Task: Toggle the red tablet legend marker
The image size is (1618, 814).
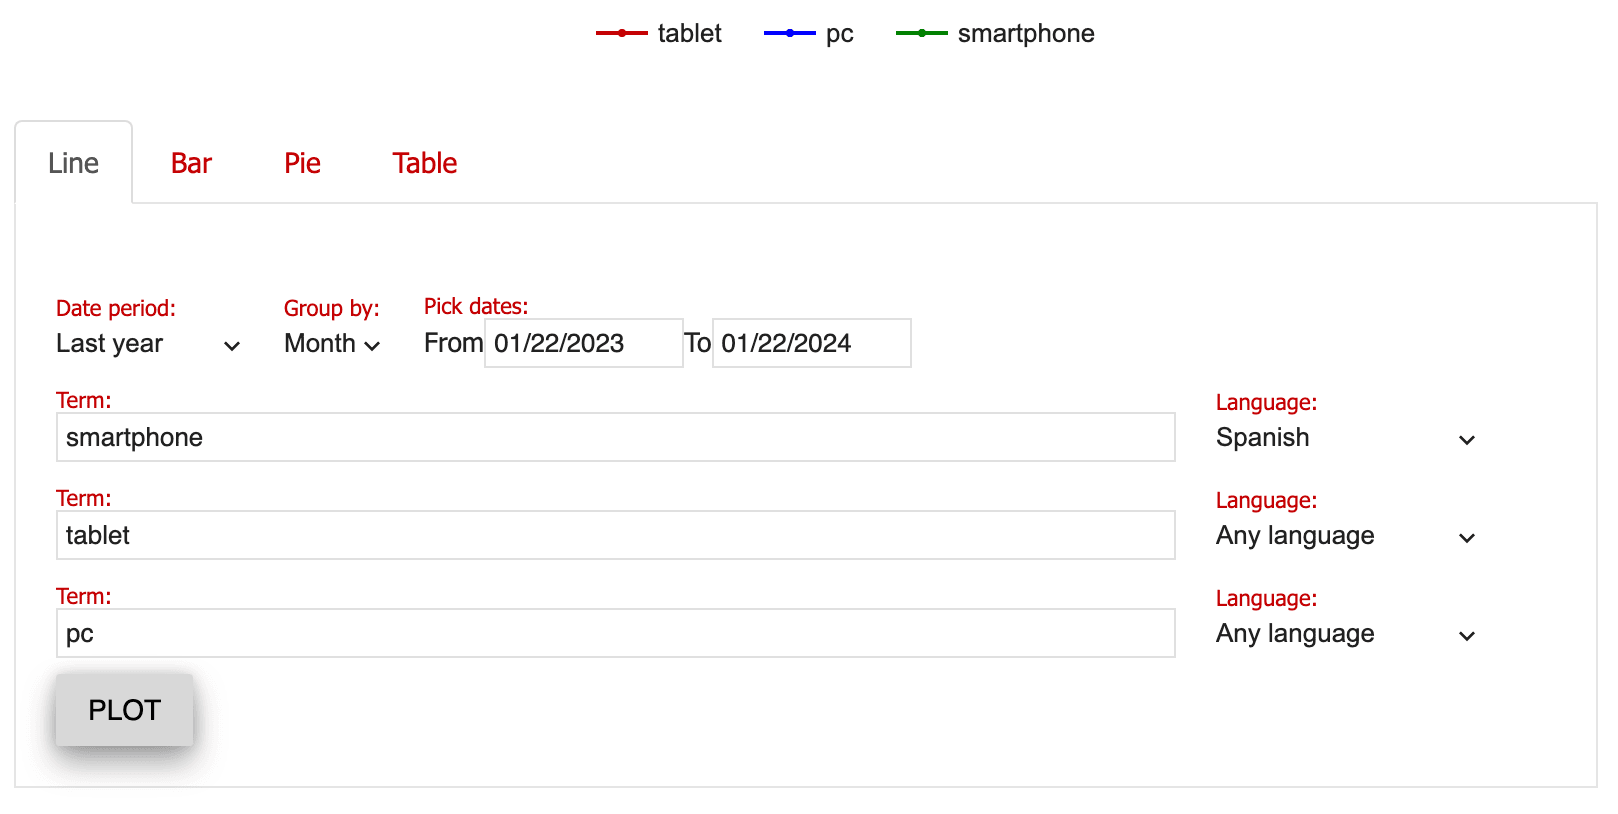Action: [x=621, y=33]
